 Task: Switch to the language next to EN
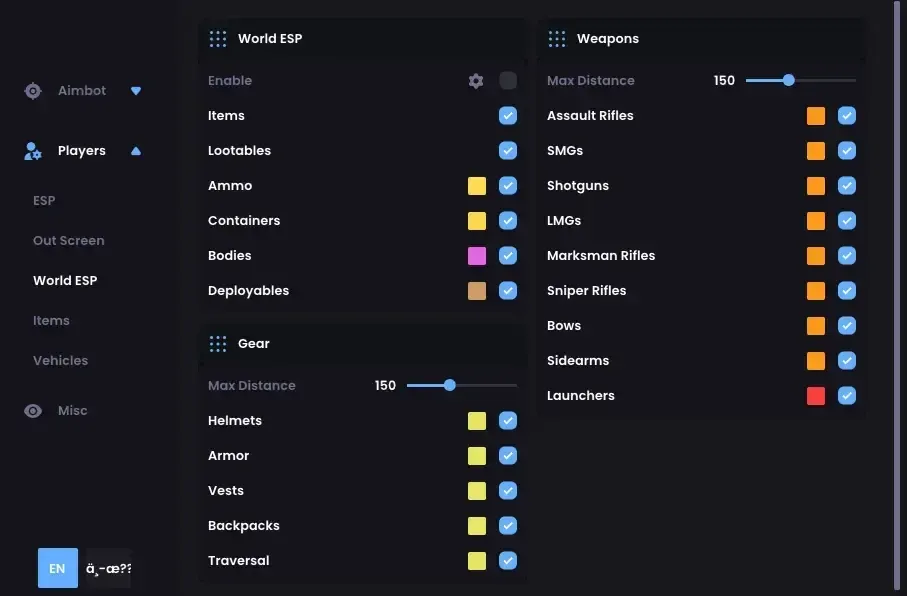(x=109, y=568)
